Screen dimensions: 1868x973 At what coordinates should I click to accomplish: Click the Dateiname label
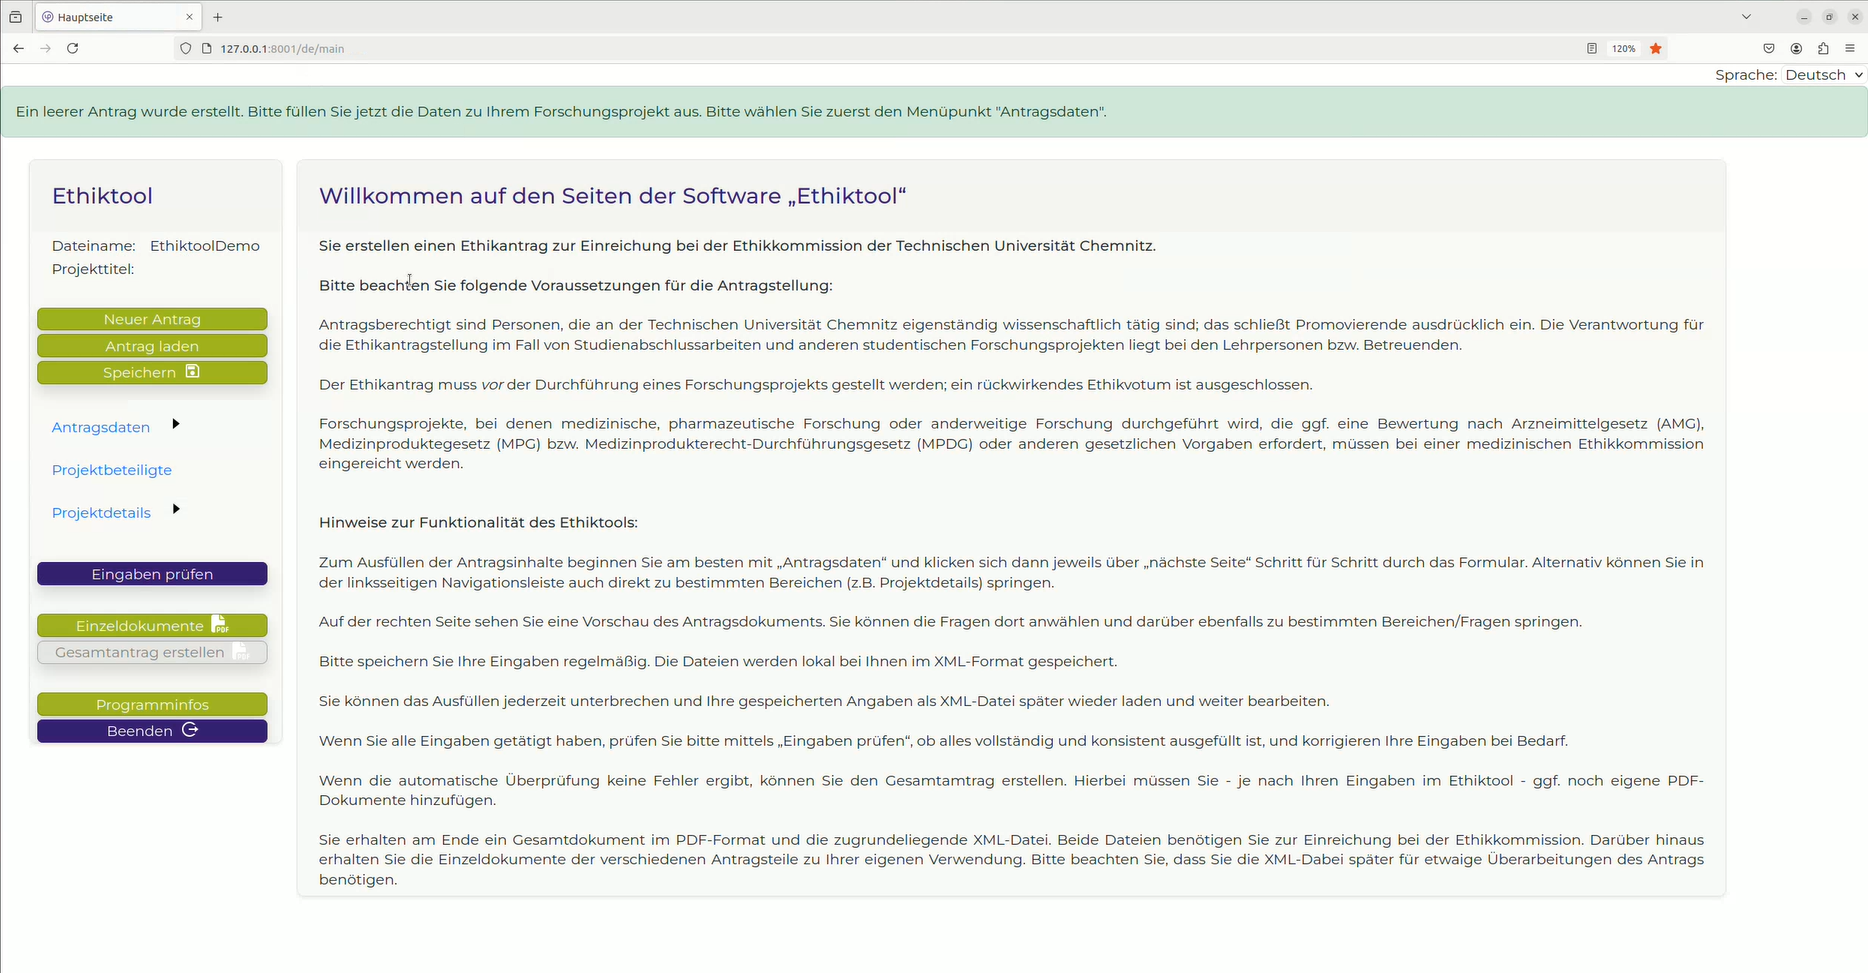pyautogui.click(x=94, y=246)
